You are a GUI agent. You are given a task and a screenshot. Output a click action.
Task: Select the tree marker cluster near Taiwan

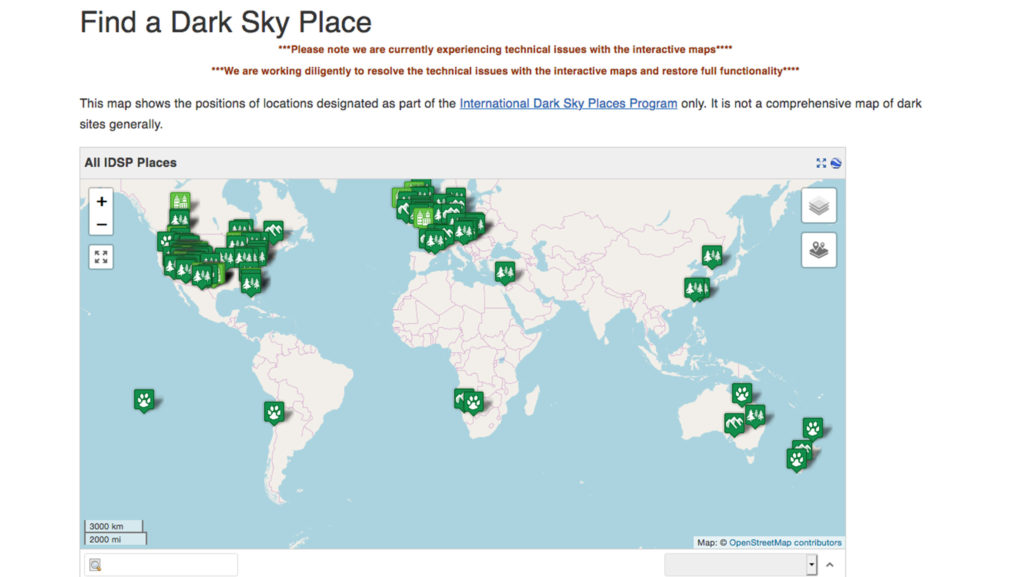pos(696,288)
